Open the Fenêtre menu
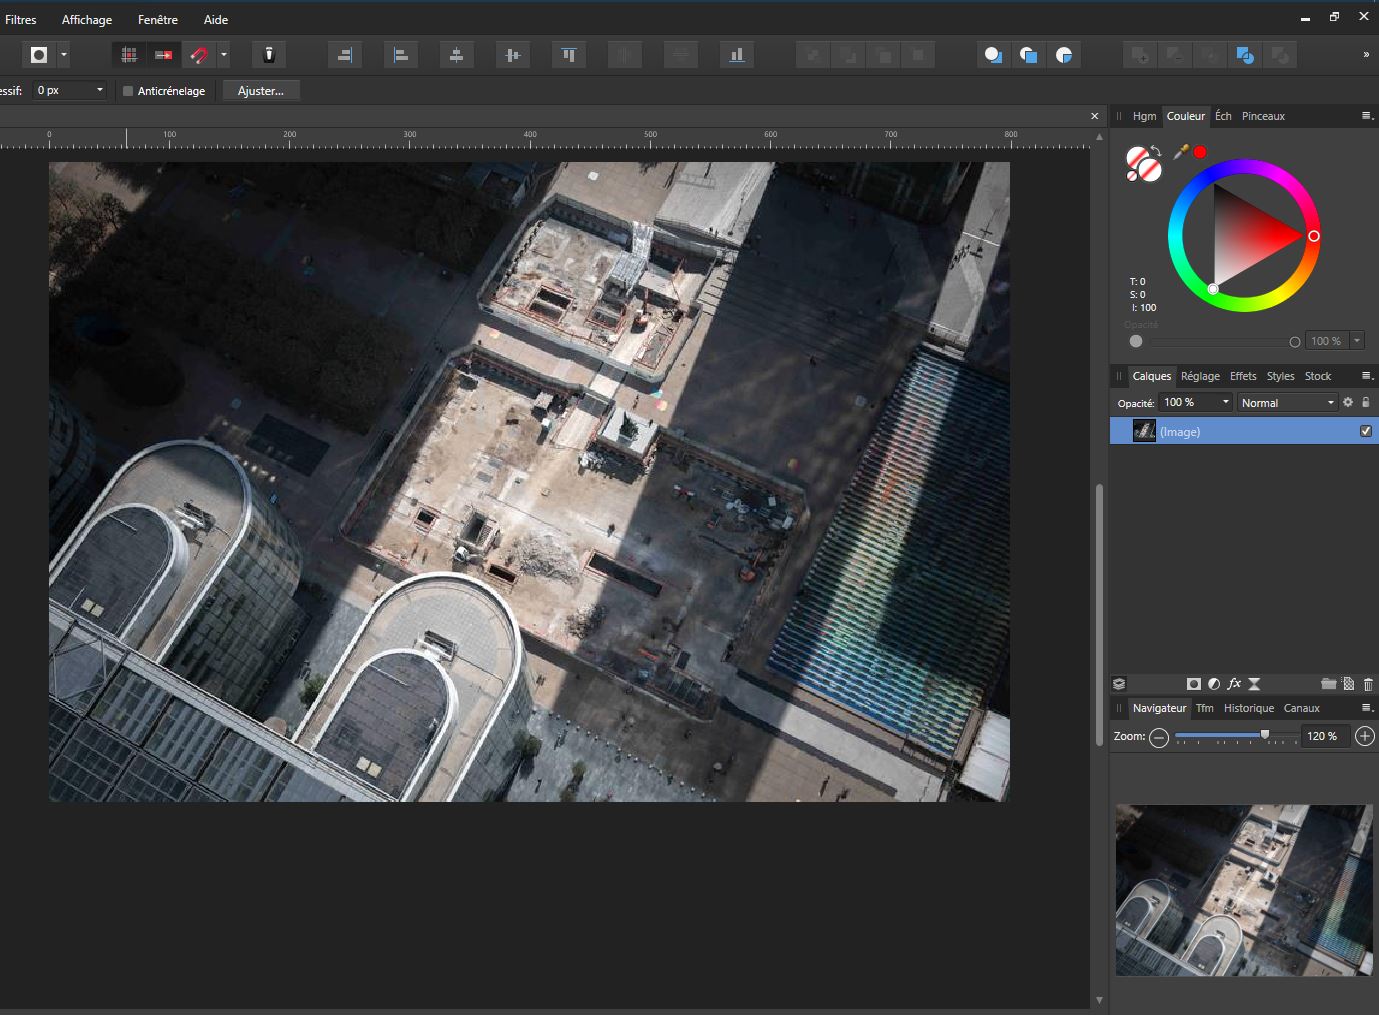Image resolution: width=1379 pixels, height=1015 pixels. coord(158,19)
